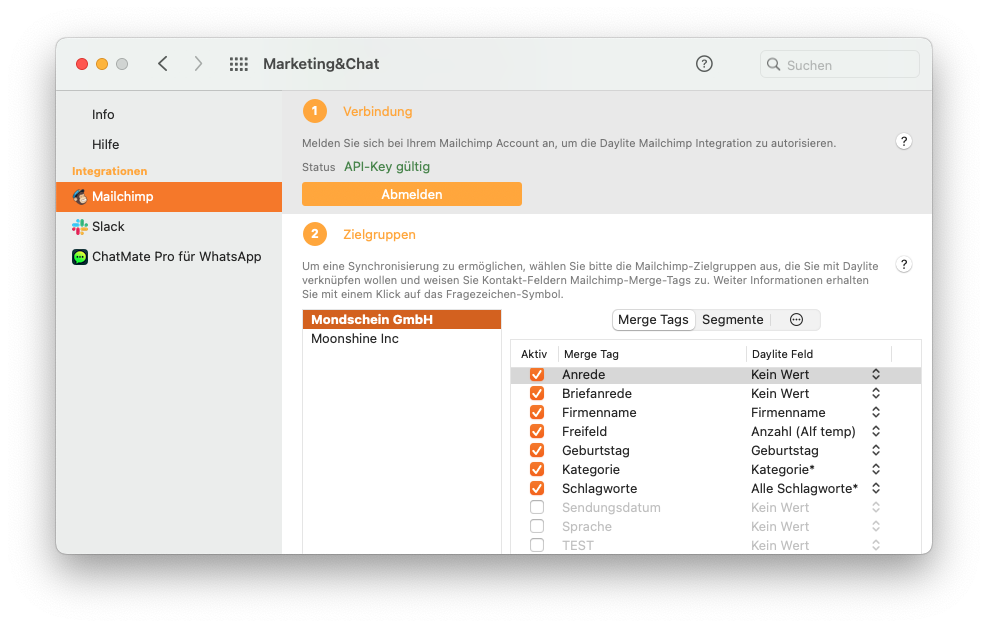Uncheck Aktiv for Geburtstag
This screenshot has height=628, width=988.
pyautogui.click(x=537, y=450)
